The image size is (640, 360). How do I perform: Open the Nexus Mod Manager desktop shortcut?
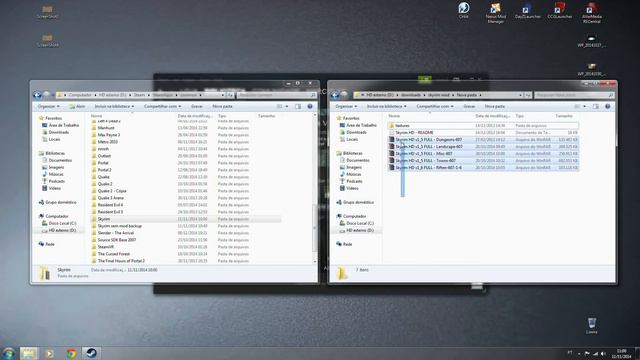[x=495, y=13]
